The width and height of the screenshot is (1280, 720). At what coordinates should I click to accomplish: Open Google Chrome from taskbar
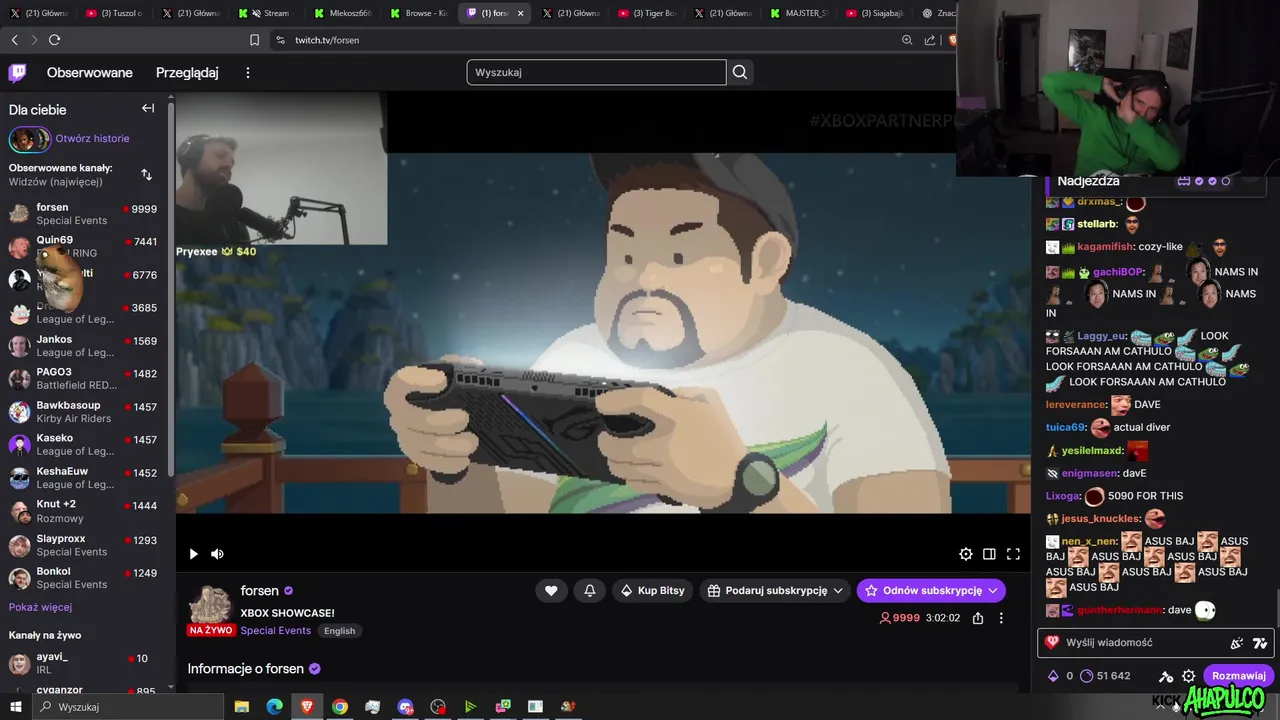point(340,706)
